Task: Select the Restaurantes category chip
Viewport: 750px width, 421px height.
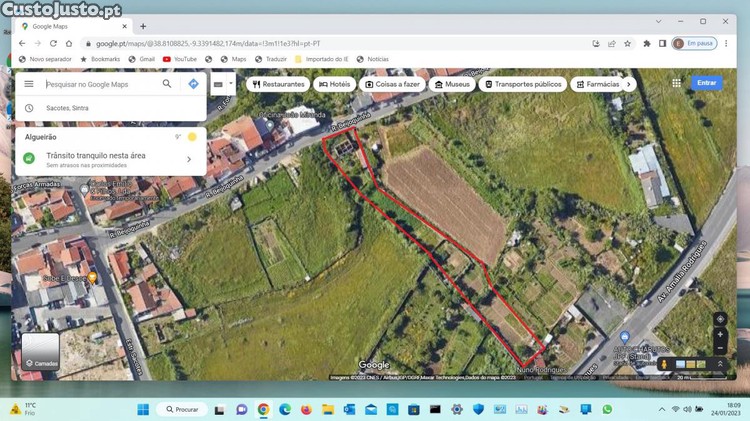Action: 279,85
